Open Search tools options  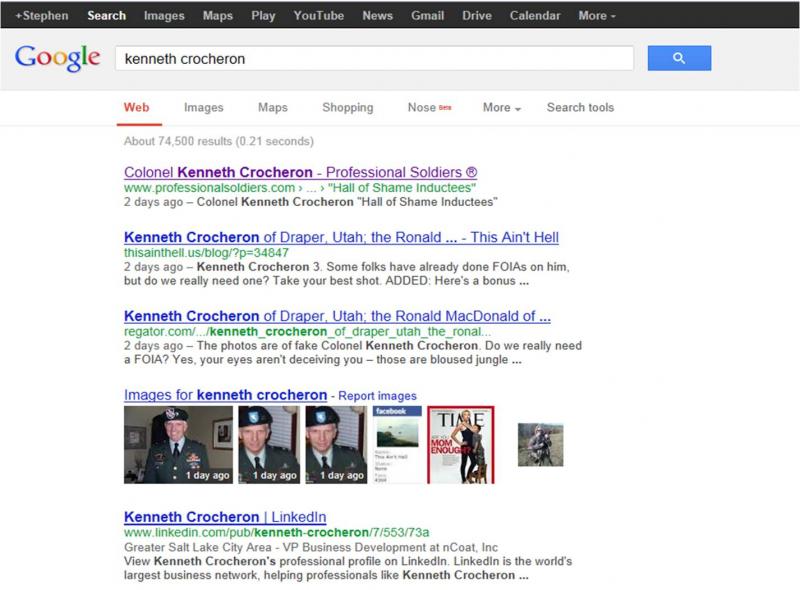pyautogui.click(x=580, y=107)
